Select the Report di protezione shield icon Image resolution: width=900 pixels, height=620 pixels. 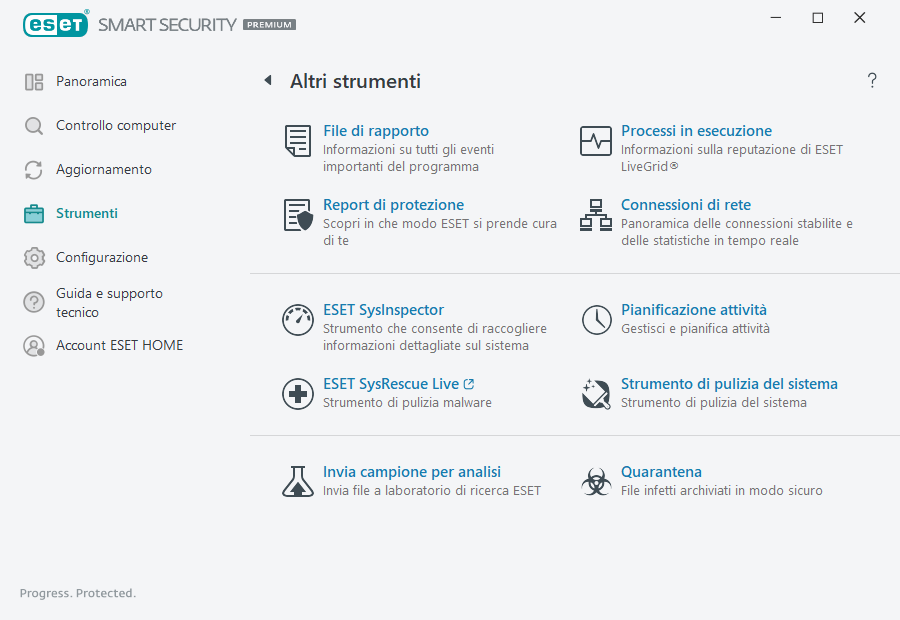click(x=297, y=215)
